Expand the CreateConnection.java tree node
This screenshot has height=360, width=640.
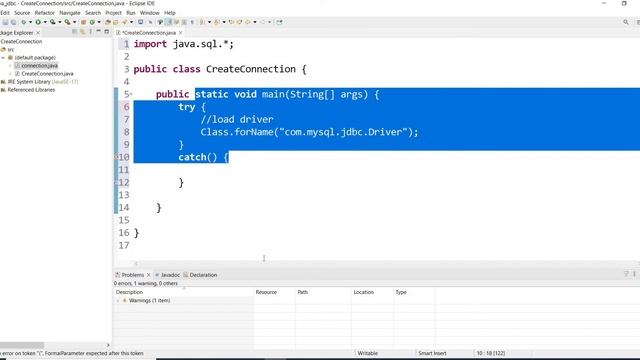(11, 74)
